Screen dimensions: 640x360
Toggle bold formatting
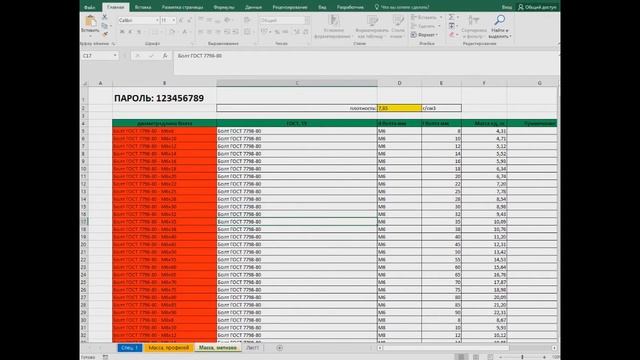tap(122, 31)
